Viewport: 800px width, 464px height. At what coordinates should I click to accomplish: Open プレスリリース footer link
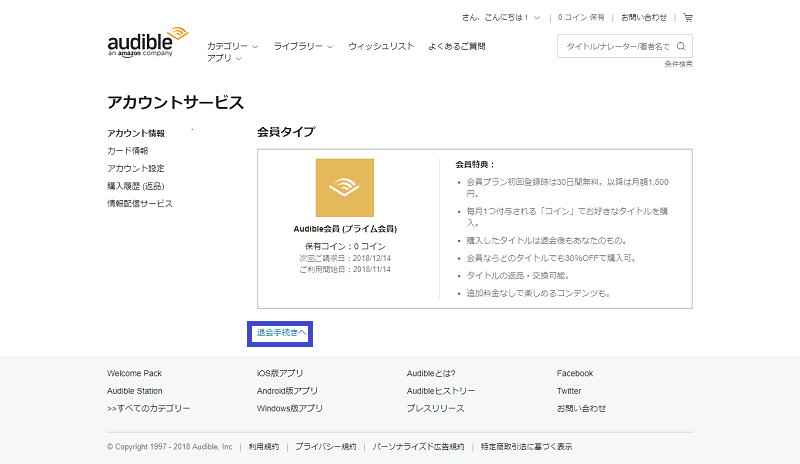pyautogui.click(x=436, y=408)
